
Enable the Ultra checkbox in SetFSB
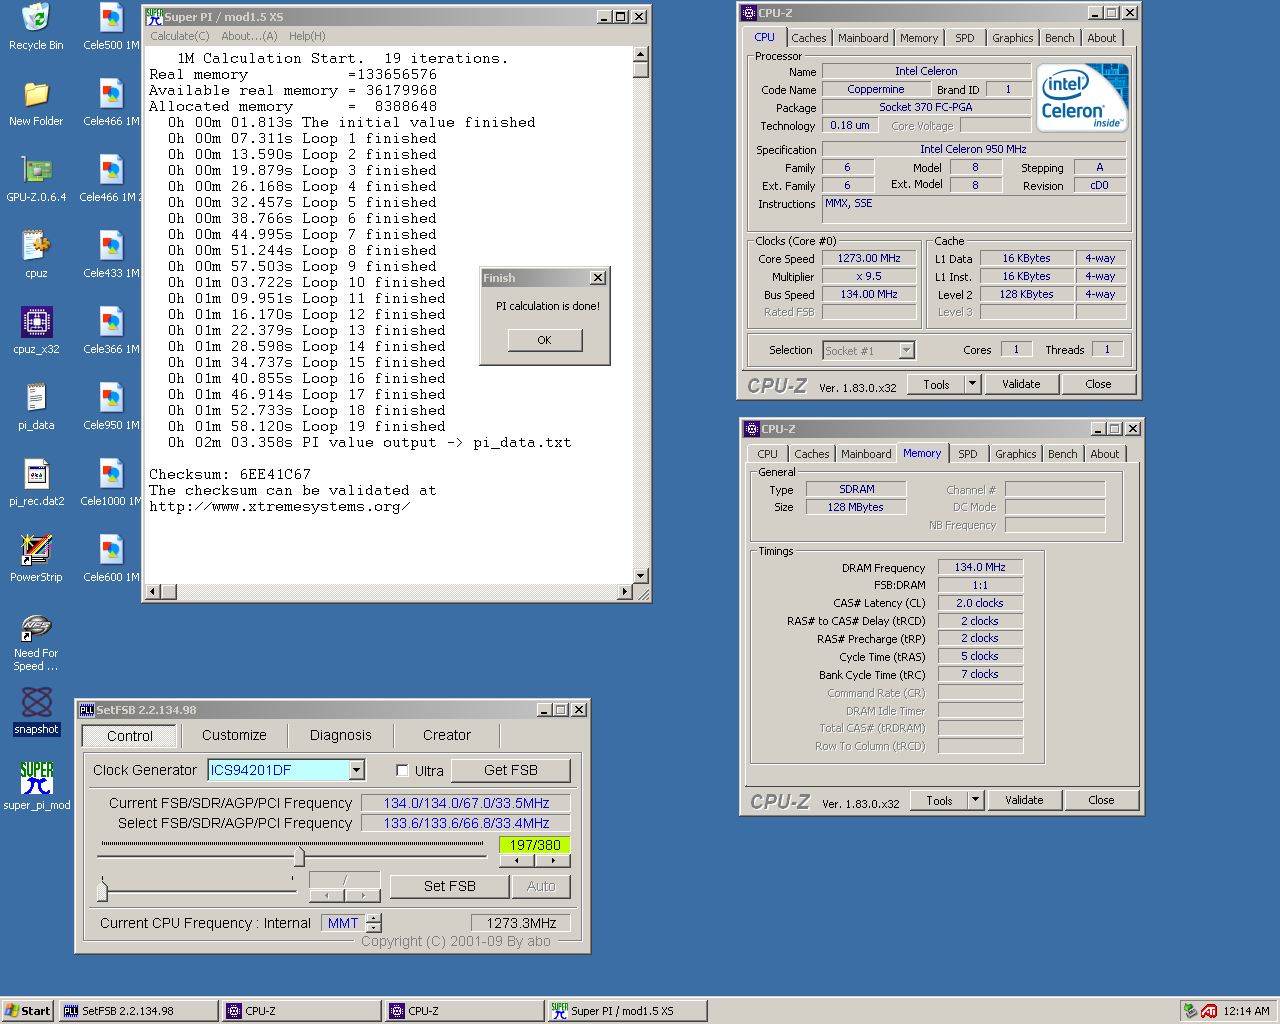(x=402, y=770)
